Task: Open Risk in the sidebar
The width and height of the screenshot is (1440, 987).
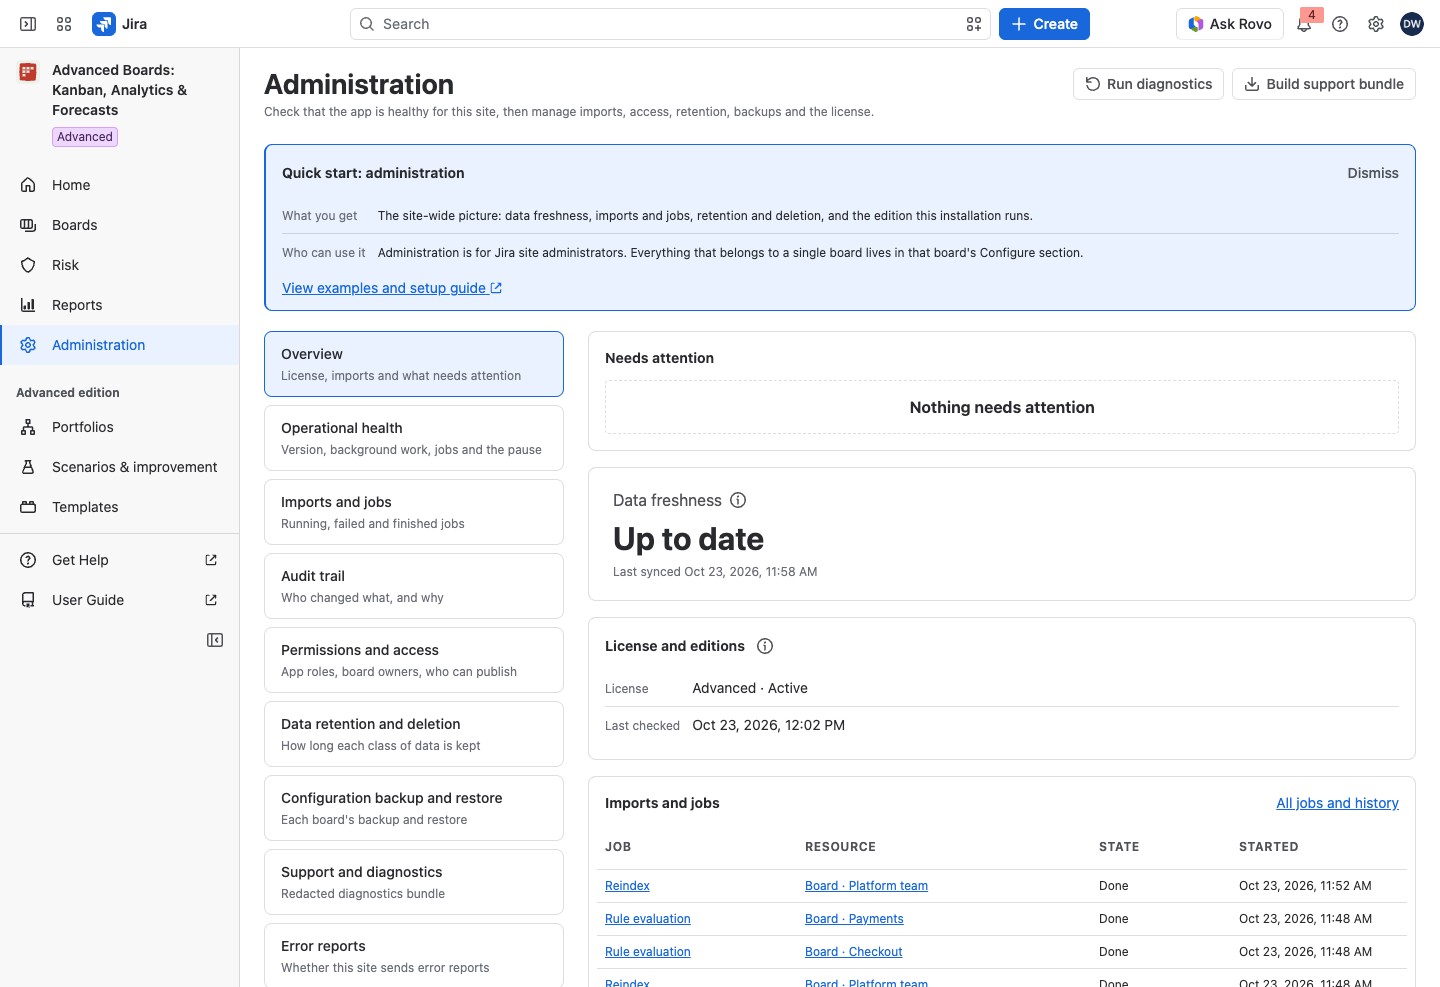Action: point(120,265)
